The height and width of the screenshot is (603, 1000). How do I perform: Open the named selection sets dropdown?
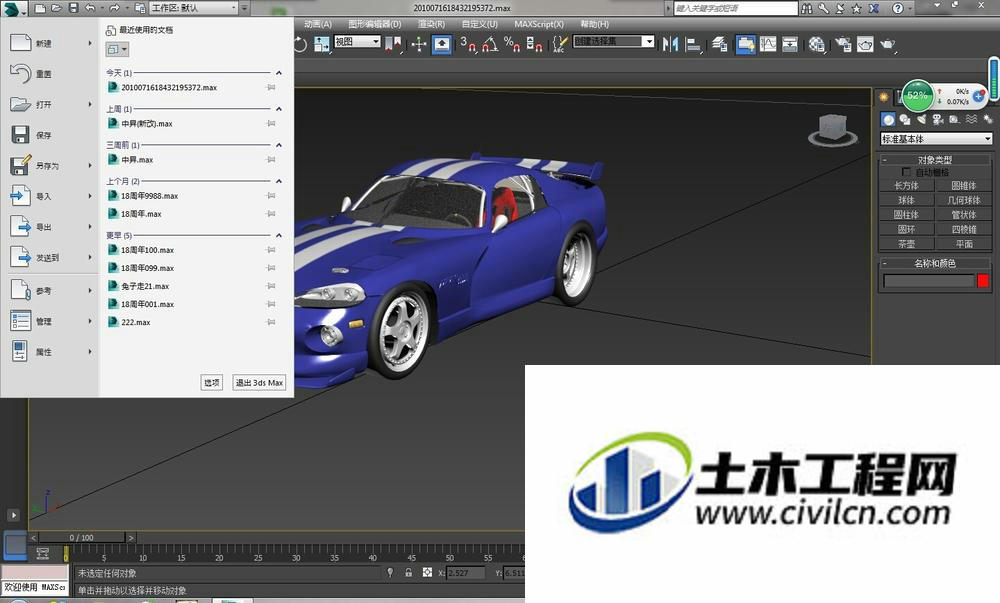[x=614, y=41]
